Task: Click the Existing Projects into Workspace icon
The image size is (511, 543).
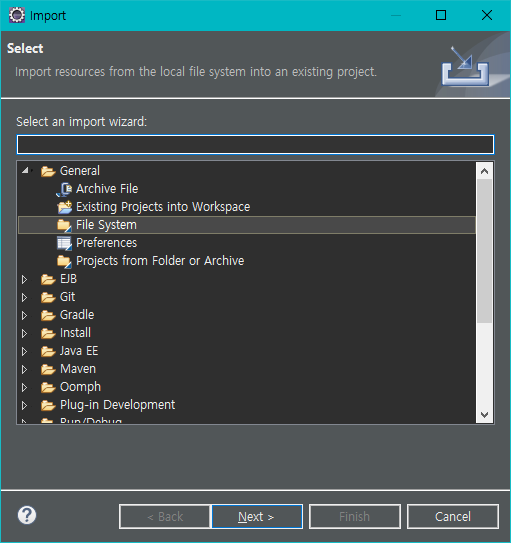Action: click(64, 207)
